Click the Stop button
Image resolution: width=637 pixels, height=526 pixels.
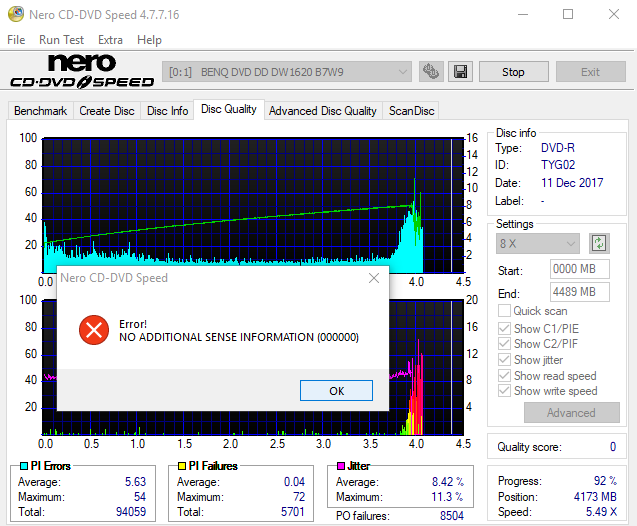pyautogui.click(x=514, y=72)
